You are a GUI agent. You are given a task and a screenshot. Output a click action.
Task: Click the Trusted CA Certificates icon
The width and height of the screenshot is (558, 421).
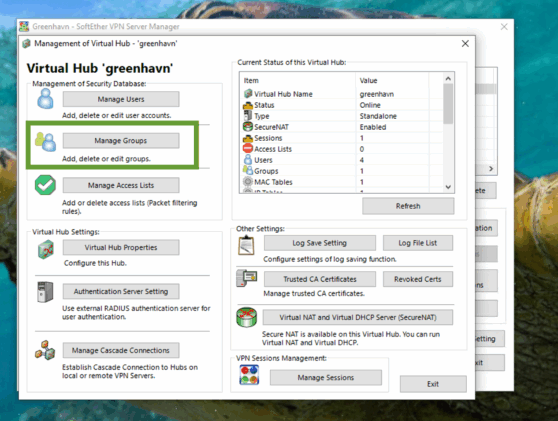[x=247, y=278]
